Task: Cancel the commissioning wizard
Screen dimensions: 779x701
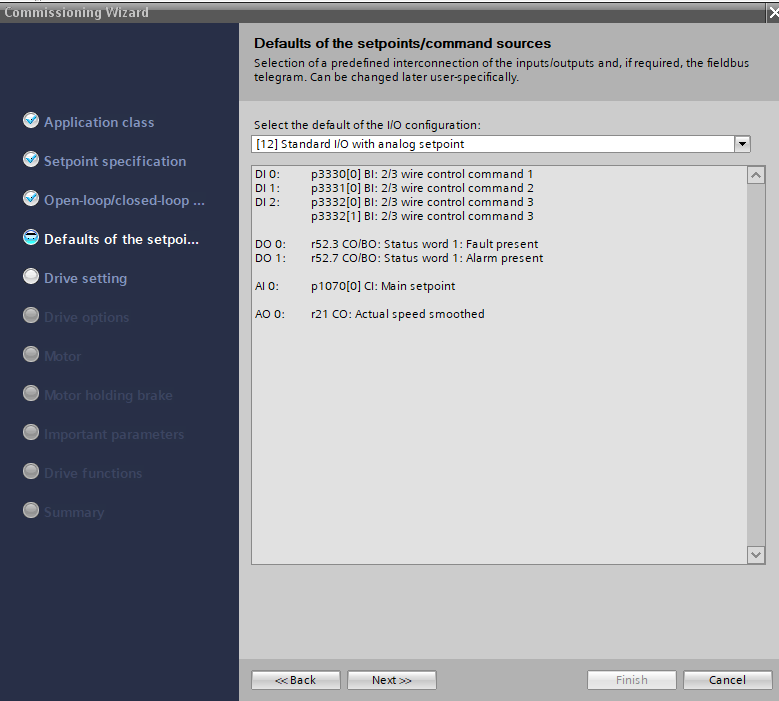Action: tap(727, 680)
